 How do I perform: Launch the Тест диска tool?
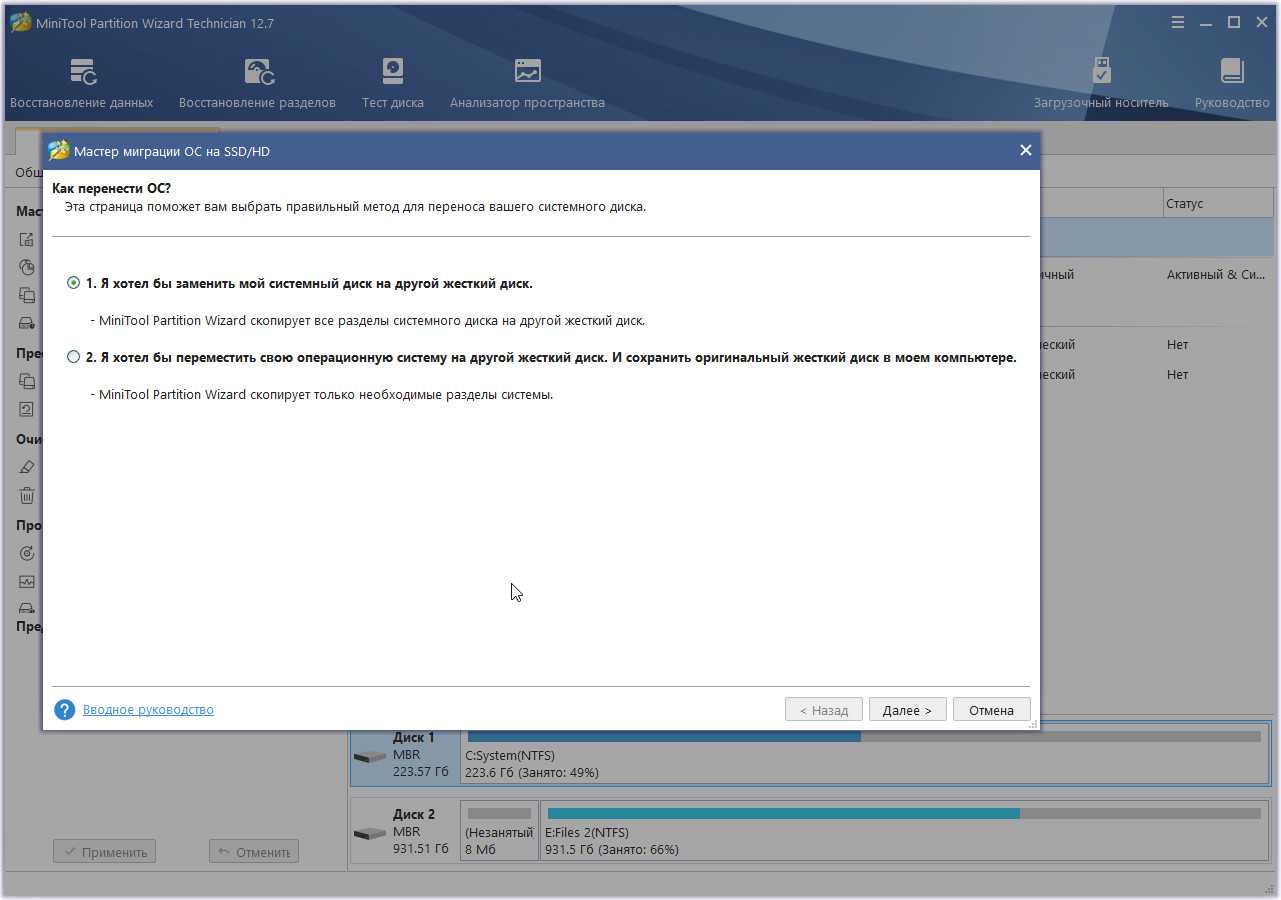click(393, 84)
